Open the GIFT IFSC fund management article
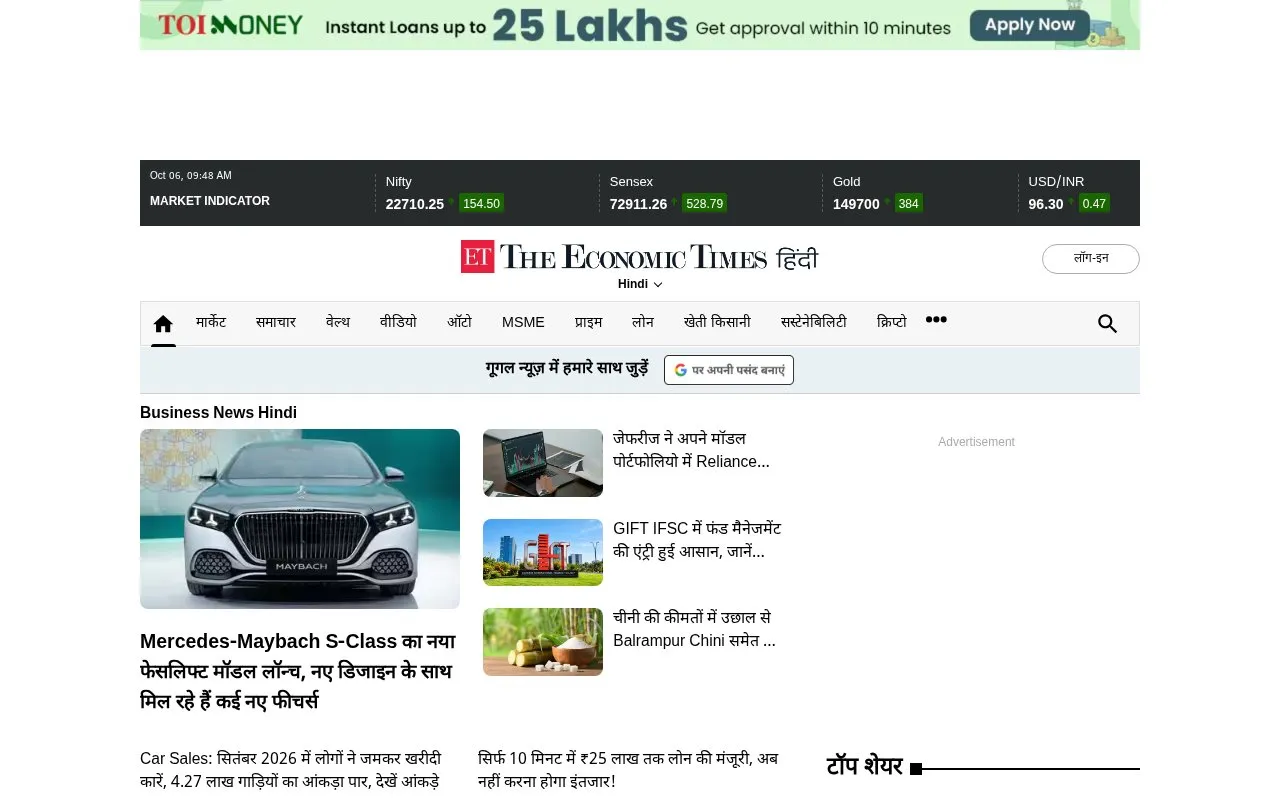The image size is (1280, 800). [x=697, y=540]
